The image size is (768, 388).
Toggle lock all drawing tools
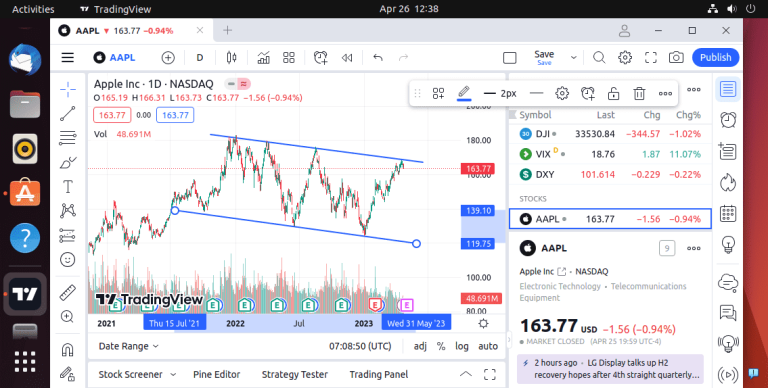[68, 374]
